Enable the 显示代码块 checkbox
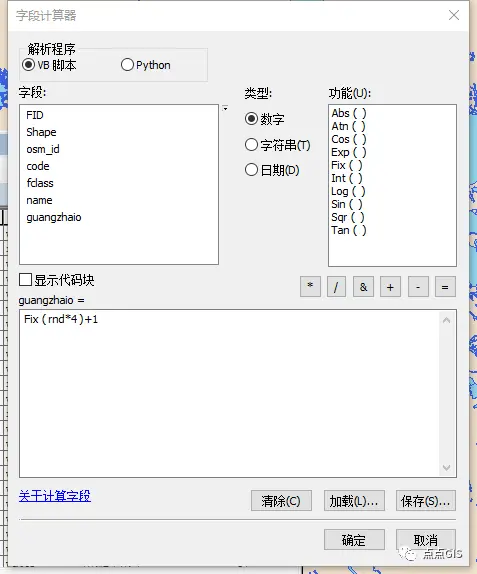The image size is (477, 574). click(x=25, y=280)
